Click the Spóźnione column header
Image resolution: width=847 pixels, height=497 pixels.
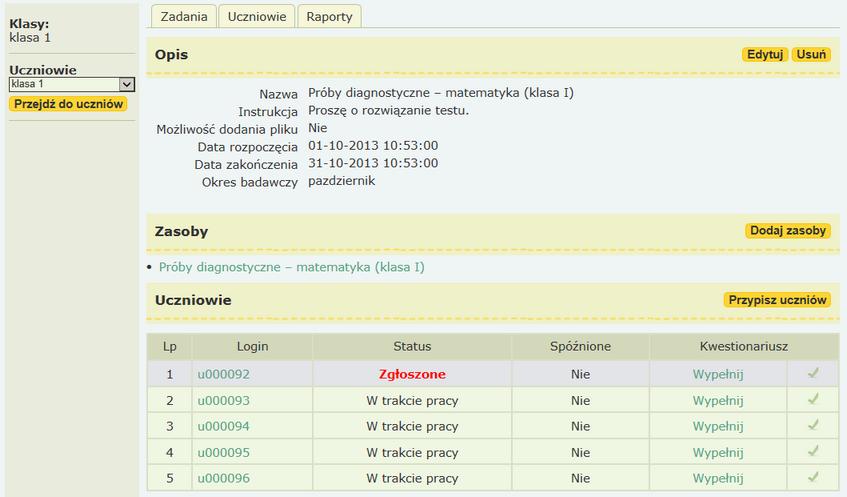580,346
